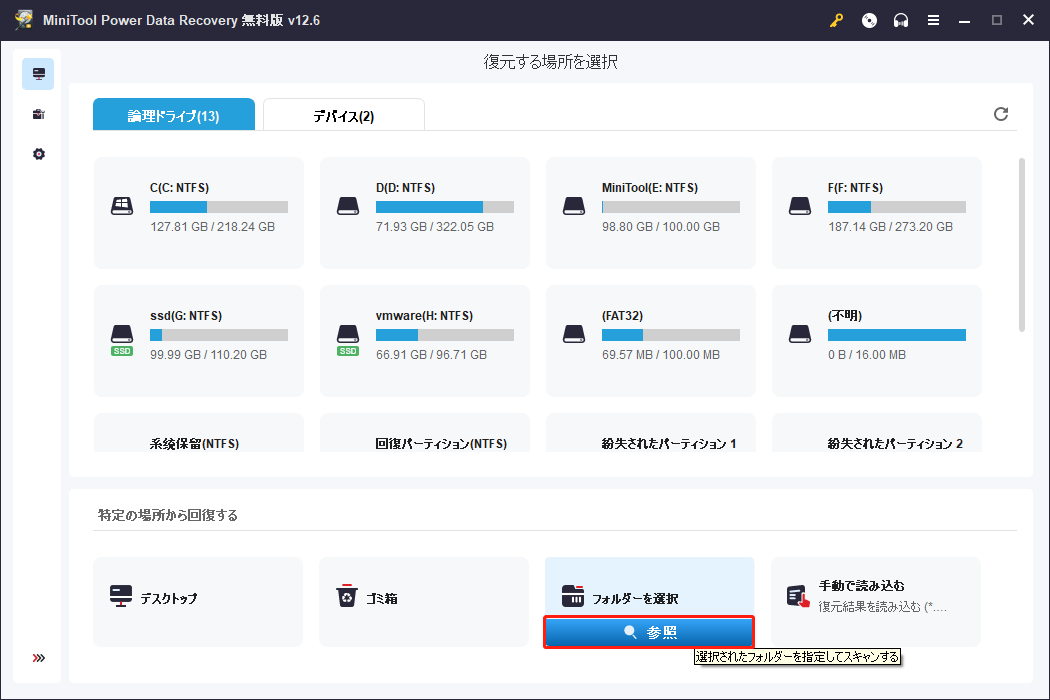Open the hamburger menu
The width and height of the screenshot is (1050, 700).
click(933, 20)
